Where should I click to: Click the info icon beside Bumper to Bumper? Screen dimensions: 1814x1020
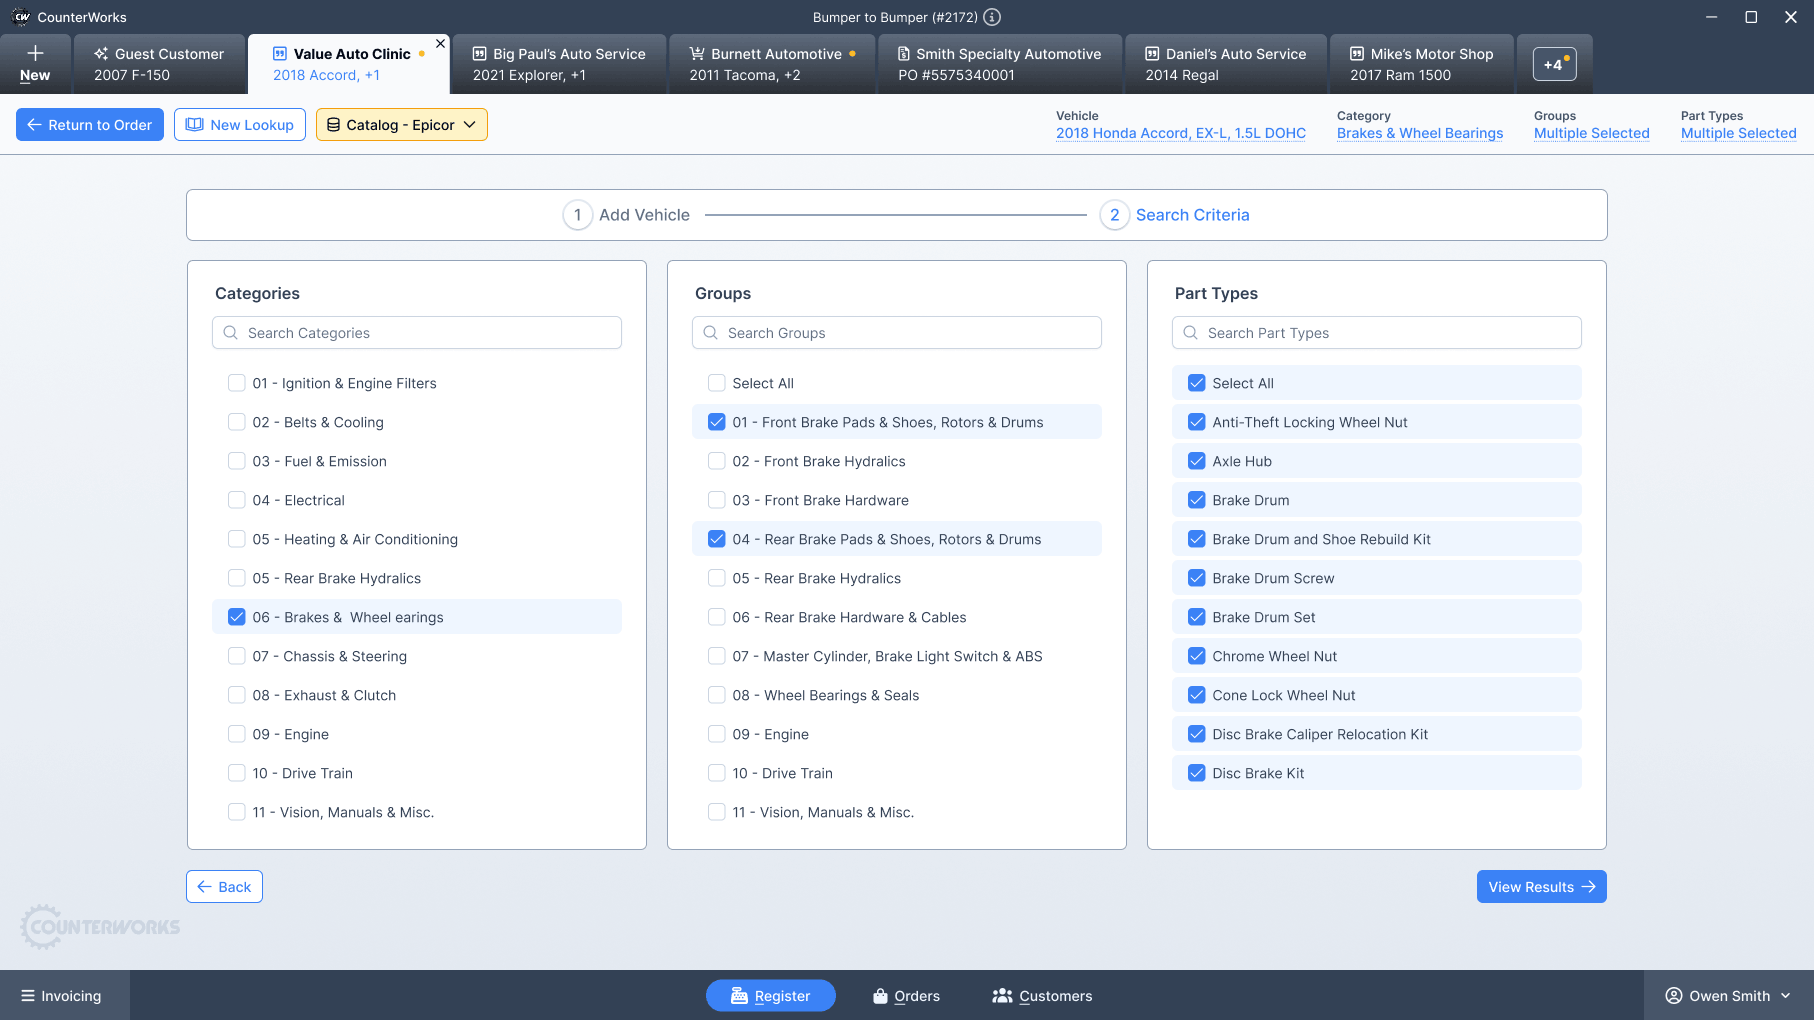[992, 17]
